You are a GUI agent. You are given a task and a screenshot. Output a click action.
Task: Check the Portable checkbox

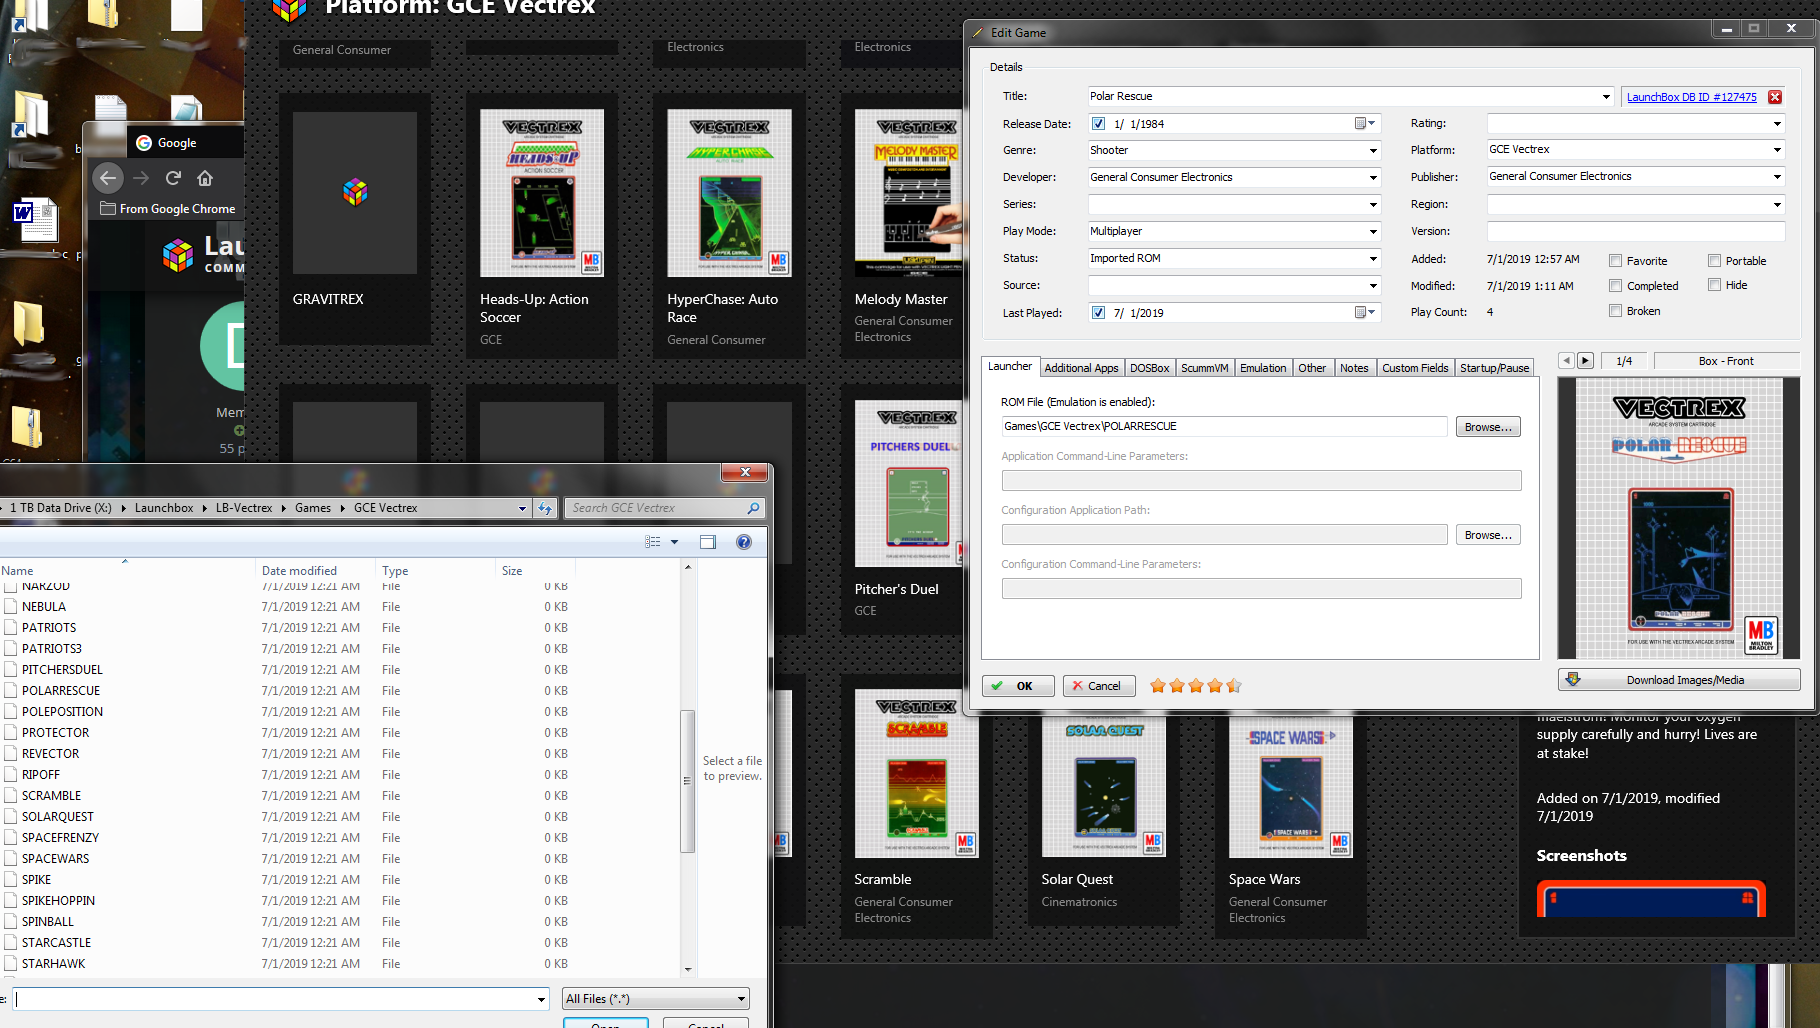tap(1714, 261)
